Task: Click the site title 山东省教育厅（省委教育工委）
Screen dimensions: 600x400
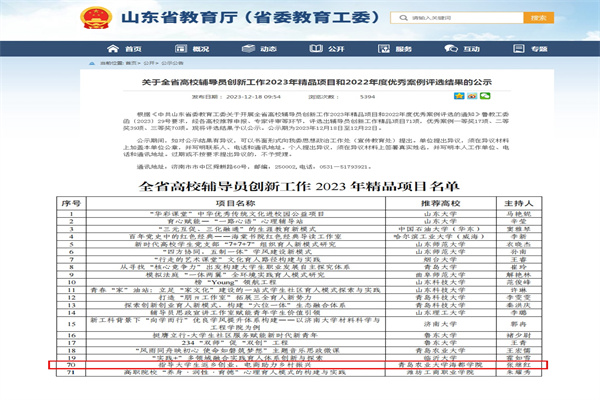Action: (251, 18)
